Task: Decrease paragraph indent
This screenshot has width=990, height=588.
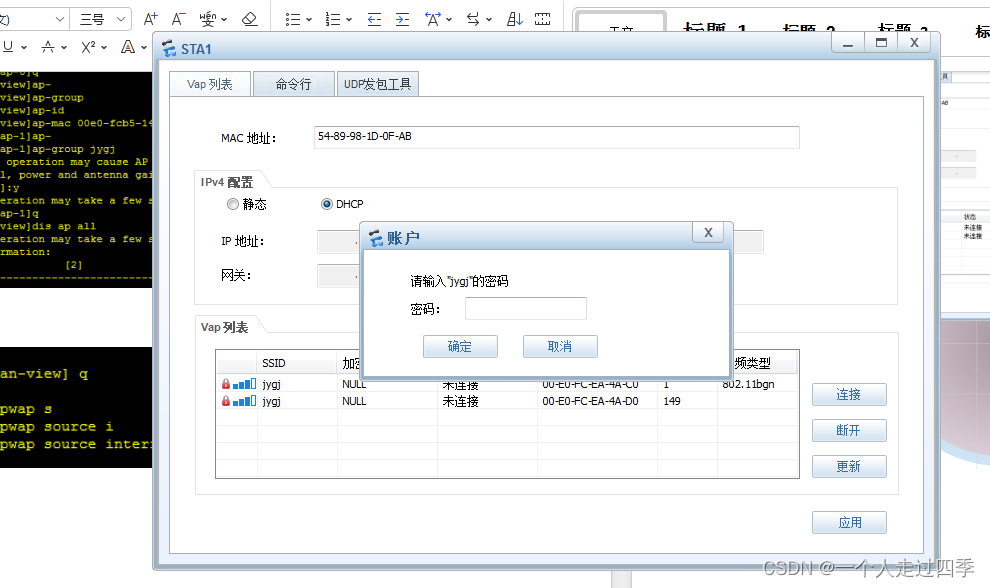Action: click(x=374, y=20)
